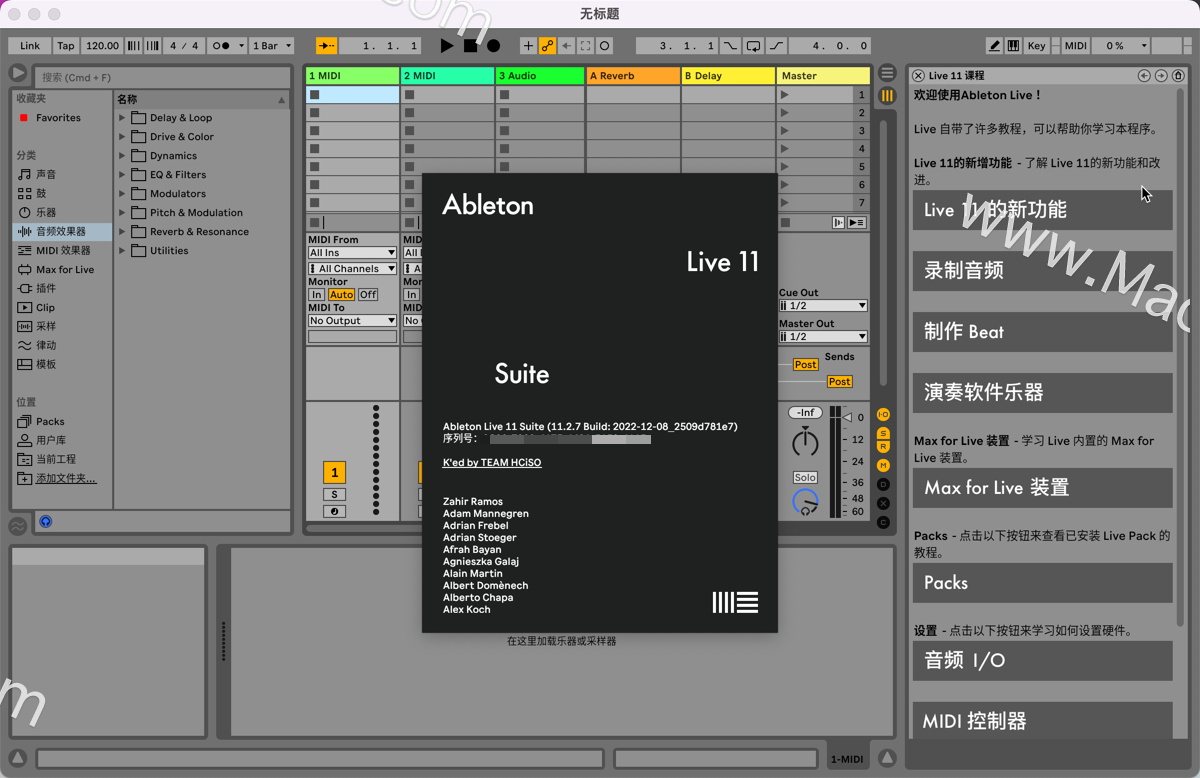The height and width of the screenshot is (778, 1200).
Task: Start playback with the Play button
Action: 447,46
